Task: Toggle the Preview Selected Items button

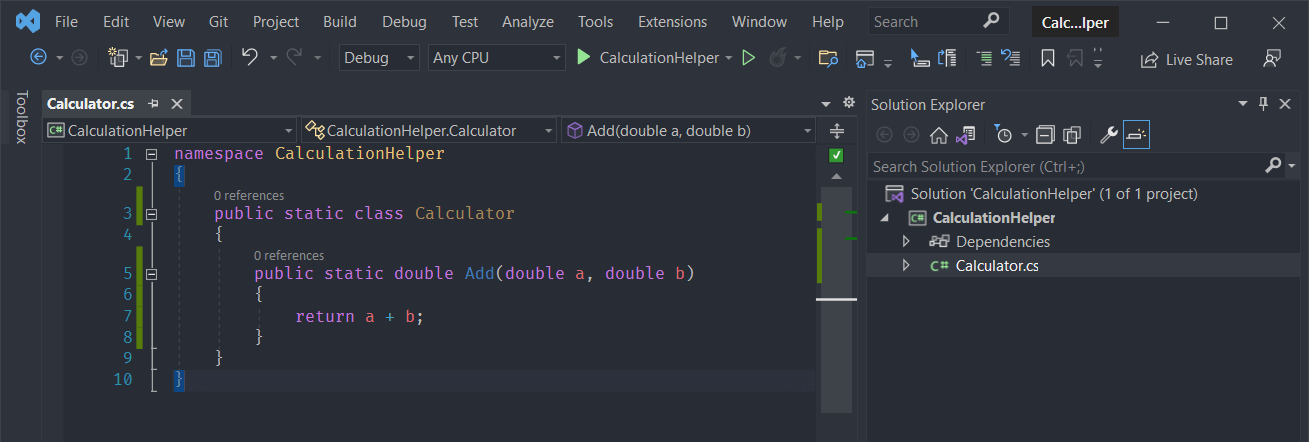Action: (x=1136, y=135)
